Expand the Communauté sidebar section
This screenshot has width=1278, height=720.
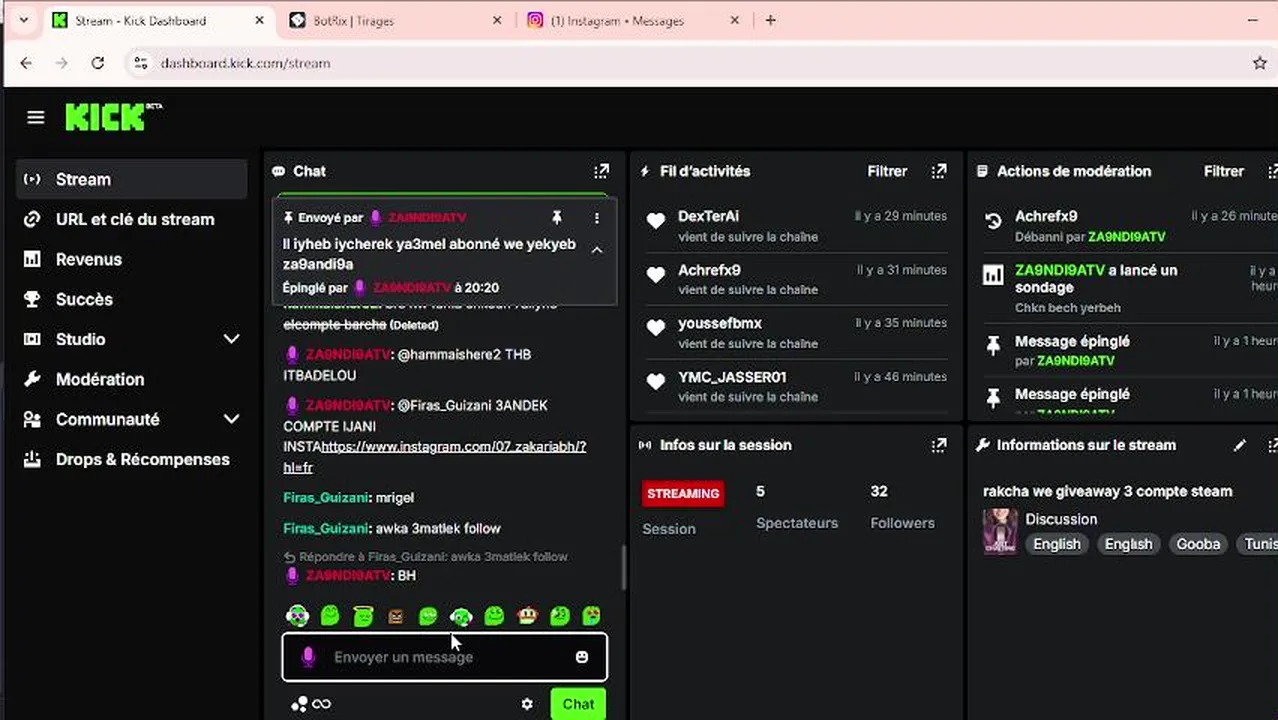coord(231,419)
